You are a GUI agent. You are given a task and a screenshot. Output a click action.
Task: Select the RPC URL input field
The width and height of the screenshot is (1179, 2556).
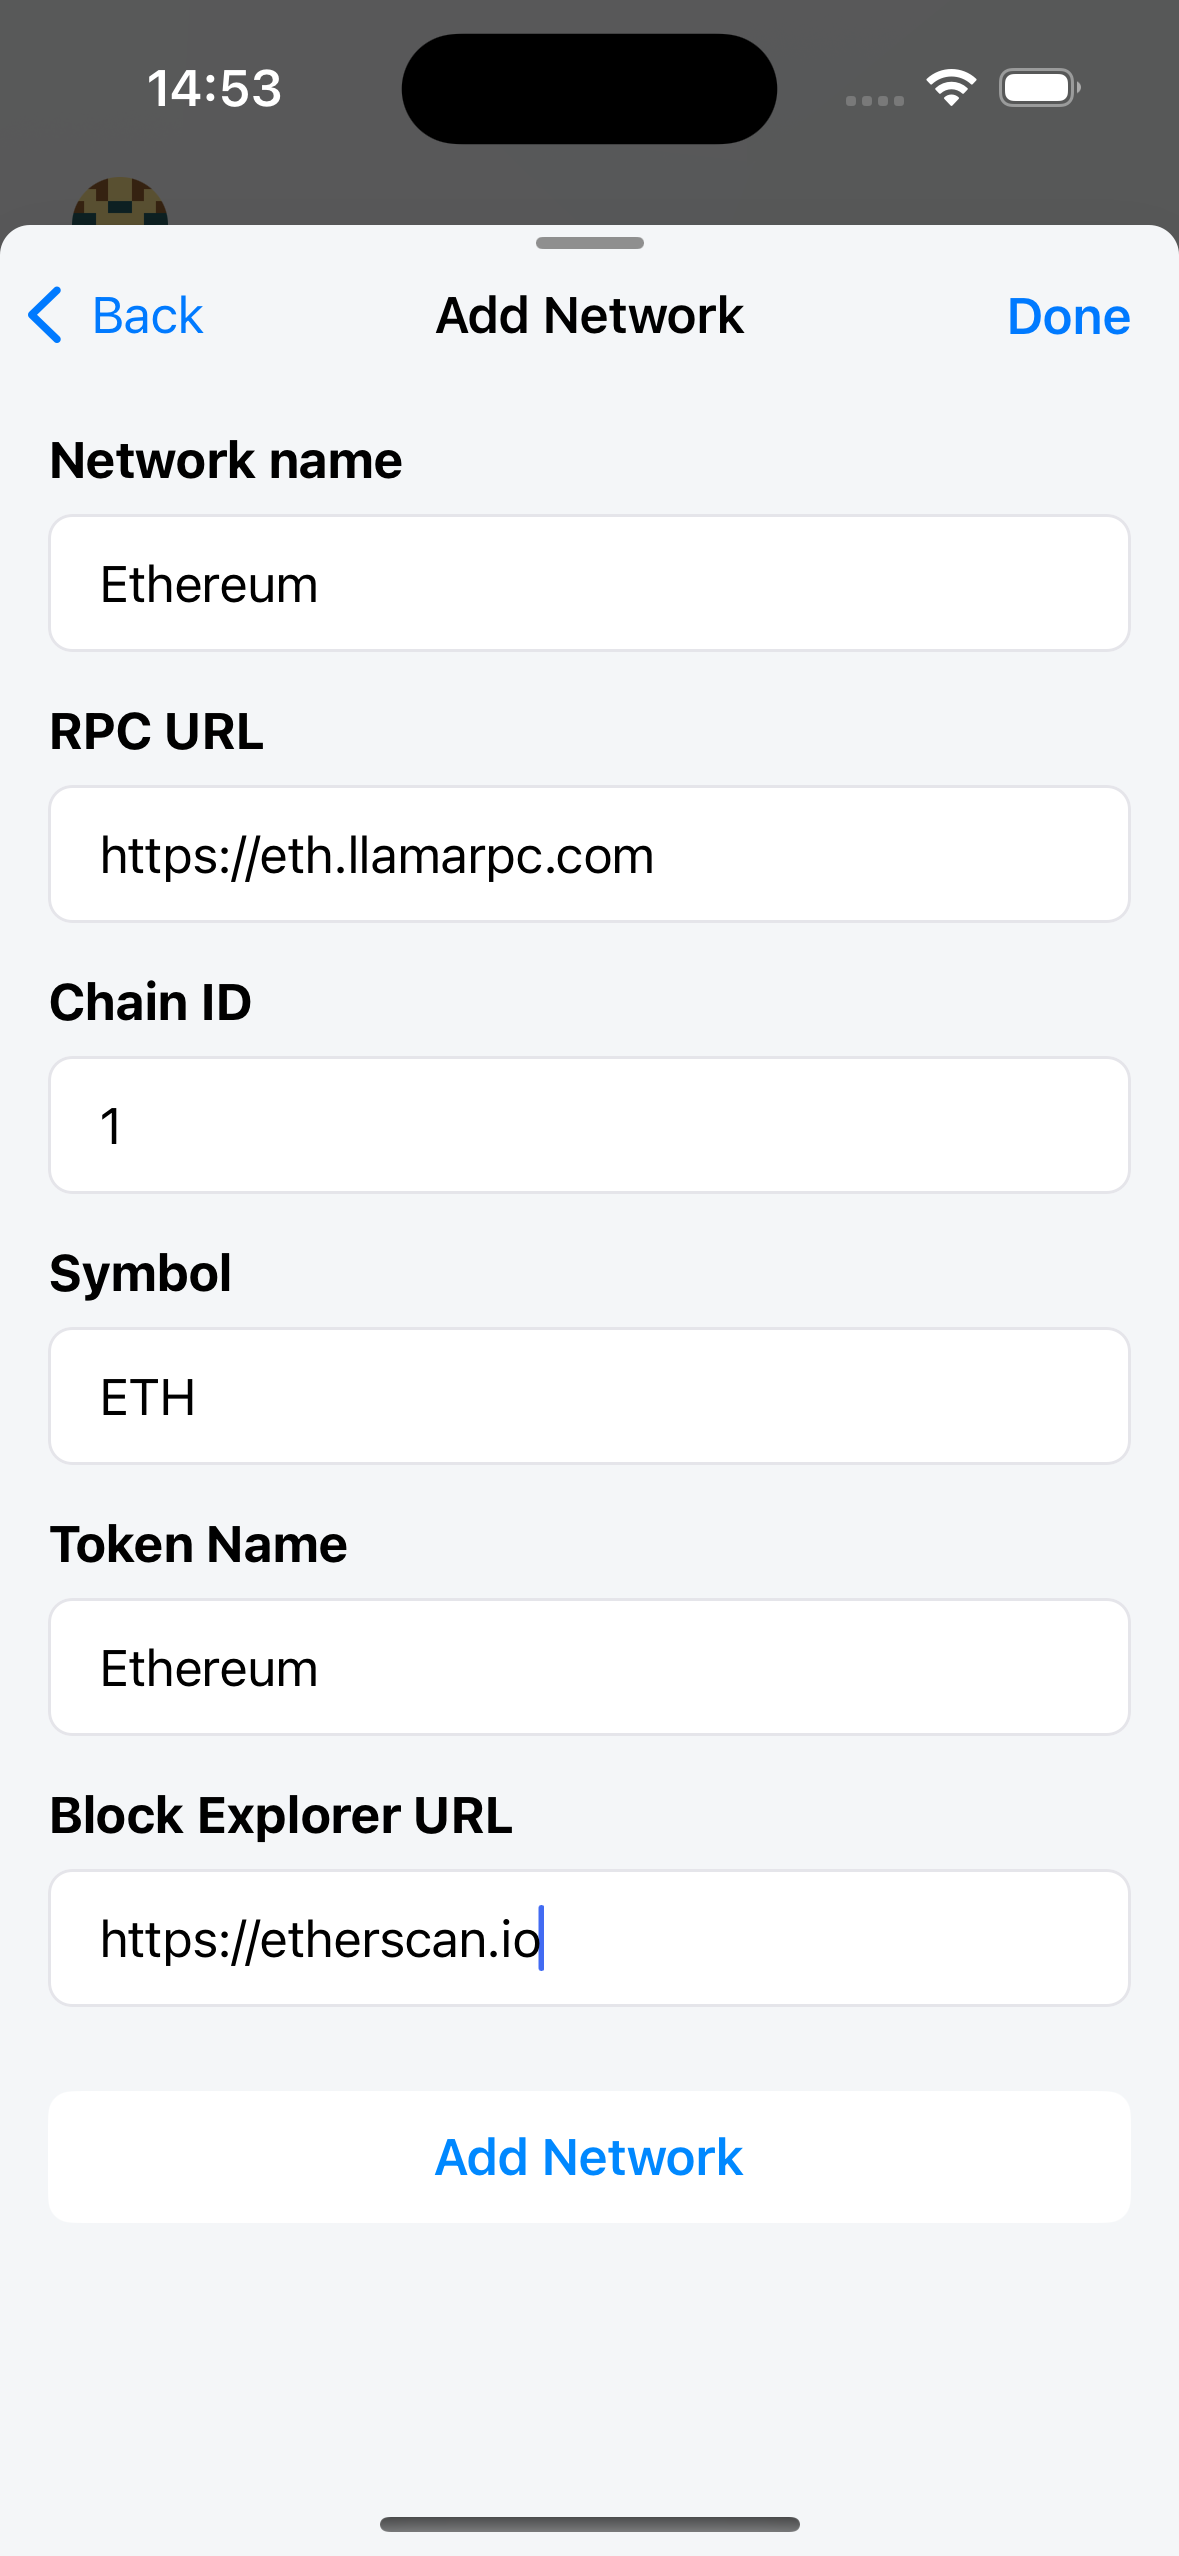pos(590,855)
